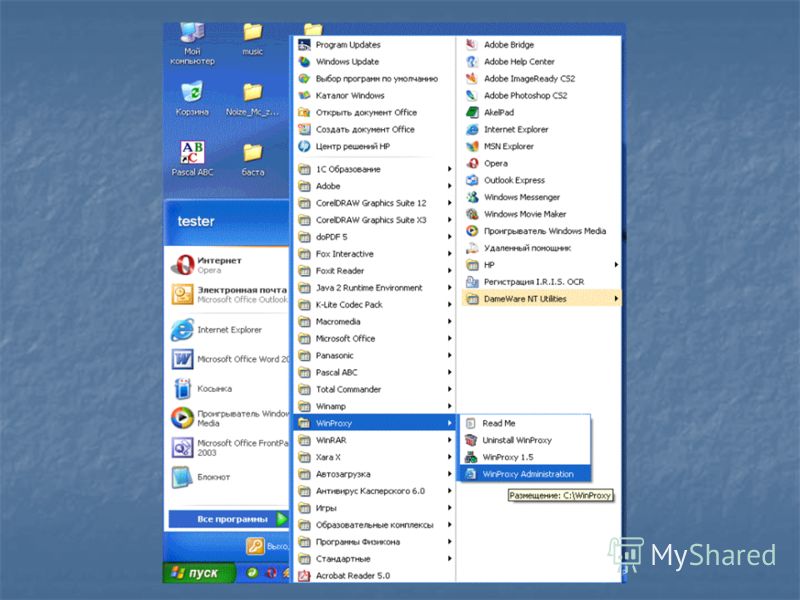This screenshot has width=800, height=600.
Task: Click the Выход log off button
Action: 266,546
